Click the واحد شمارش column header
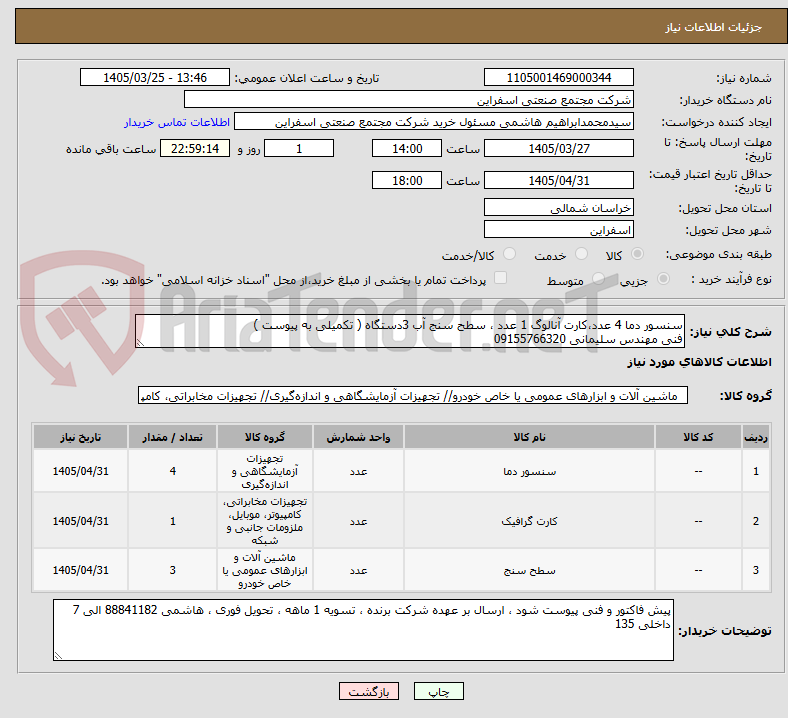788x718 pixels. click(358, 437)
